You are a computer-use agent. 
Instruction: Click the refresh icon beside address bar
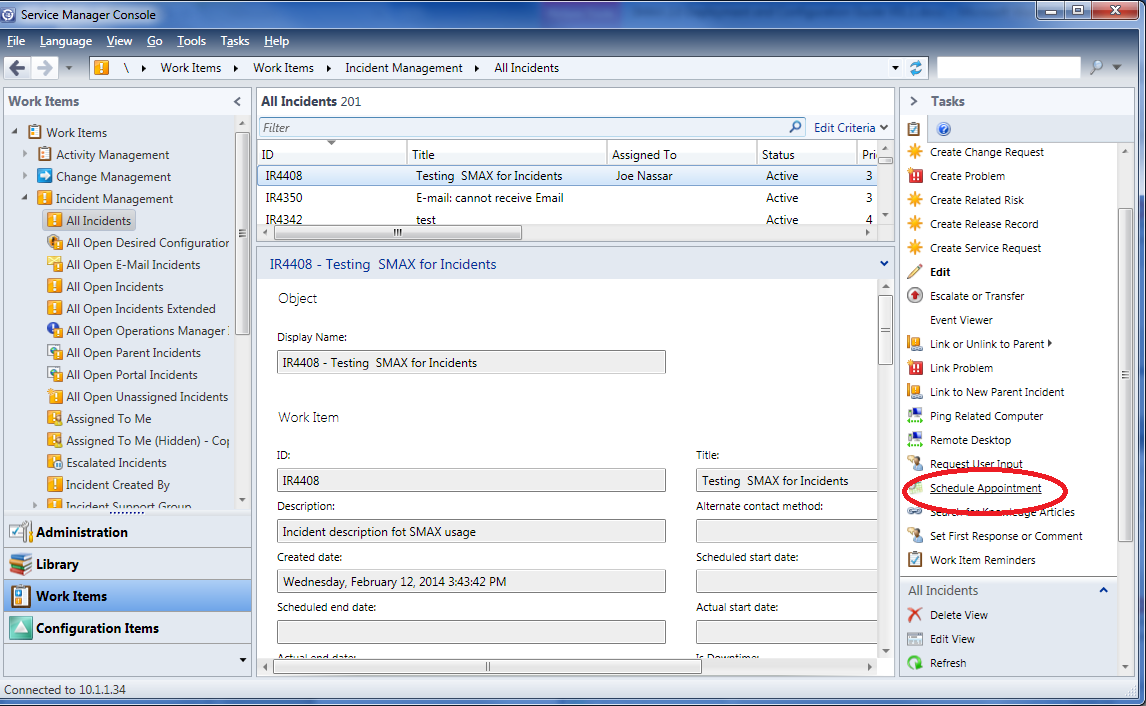(x=916, y=68)
